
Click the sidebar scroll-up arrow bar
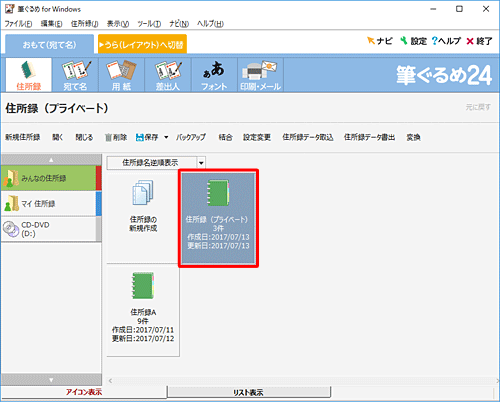coord(51,160)
